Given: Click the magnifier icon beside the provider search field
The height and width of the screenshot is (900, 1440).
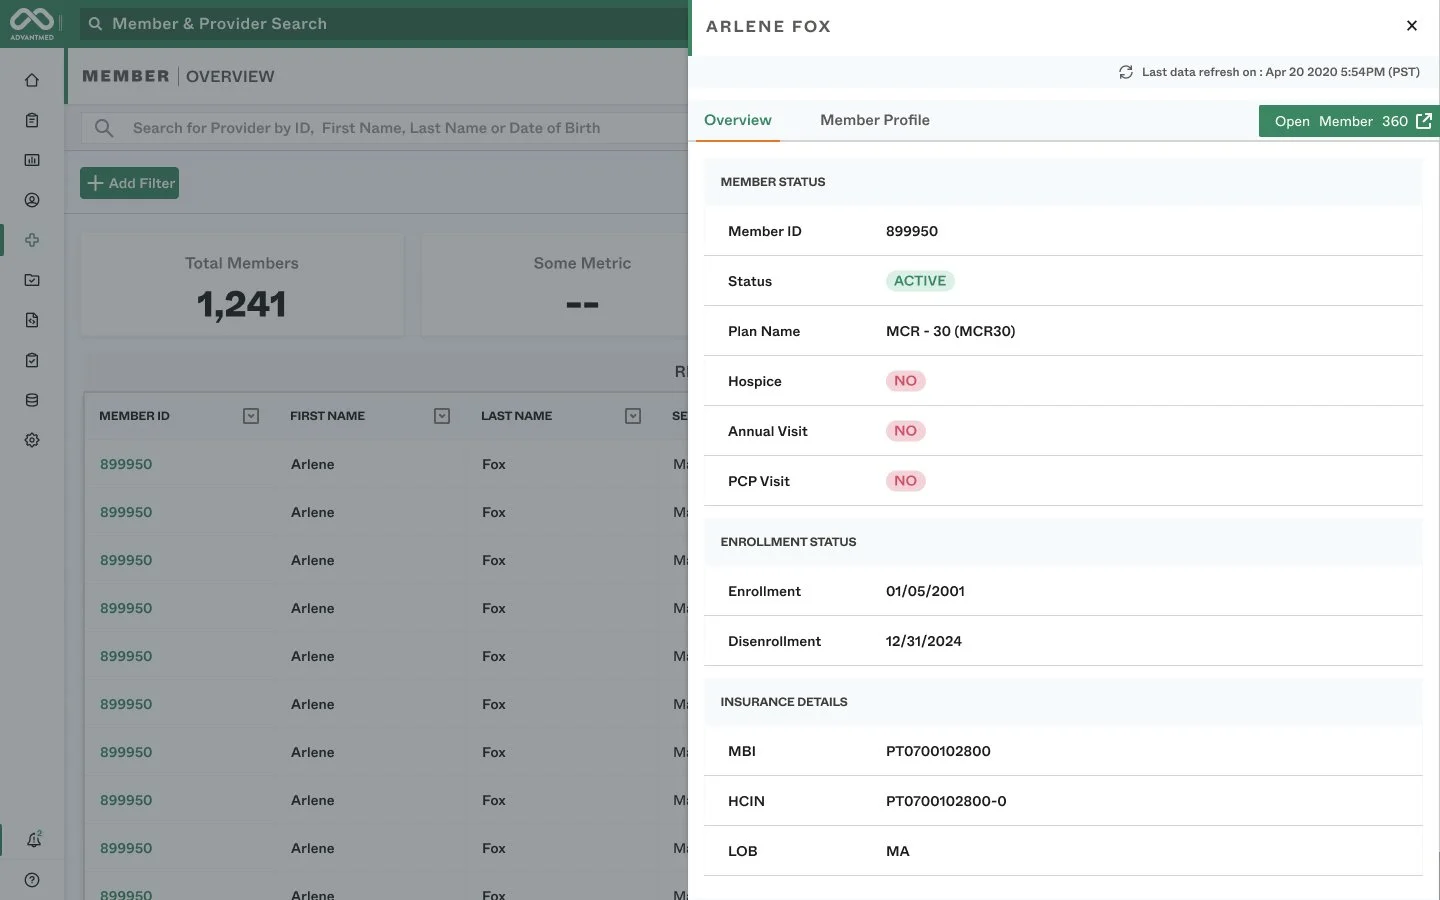Looking at the screenshot, I should pyautogui.click(x=104, y=128).
